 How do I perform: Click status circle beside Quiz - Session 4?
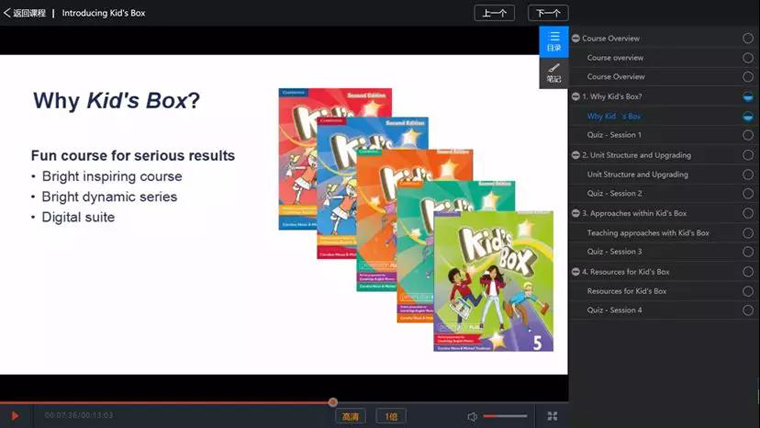point(748,310)
